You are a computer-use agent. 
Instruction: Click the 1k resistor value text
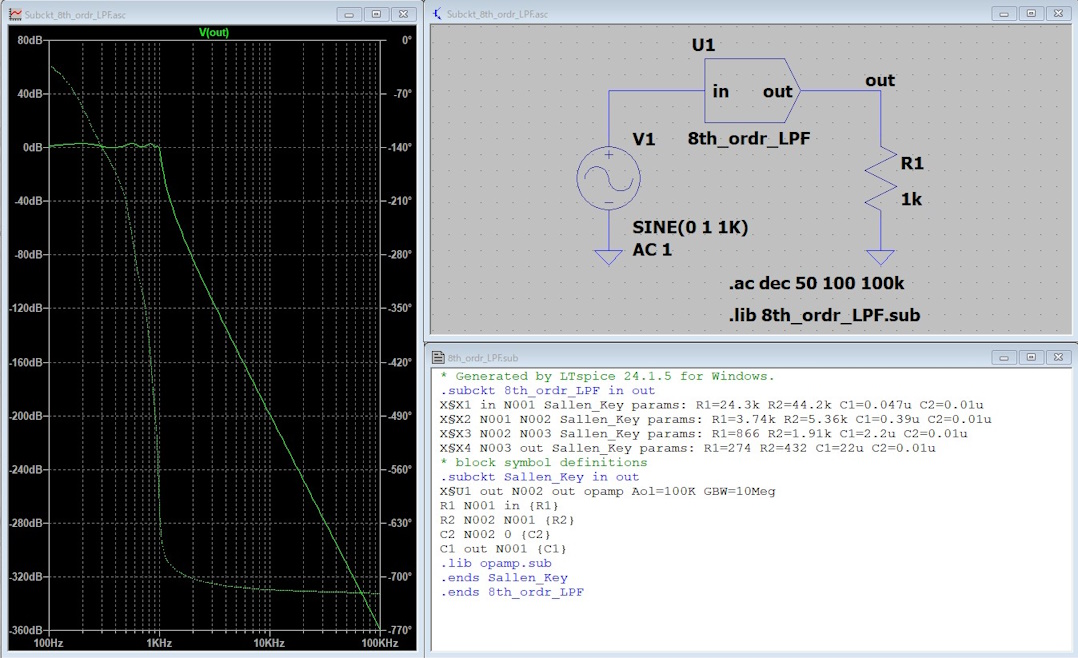click(x=911, y=199)
